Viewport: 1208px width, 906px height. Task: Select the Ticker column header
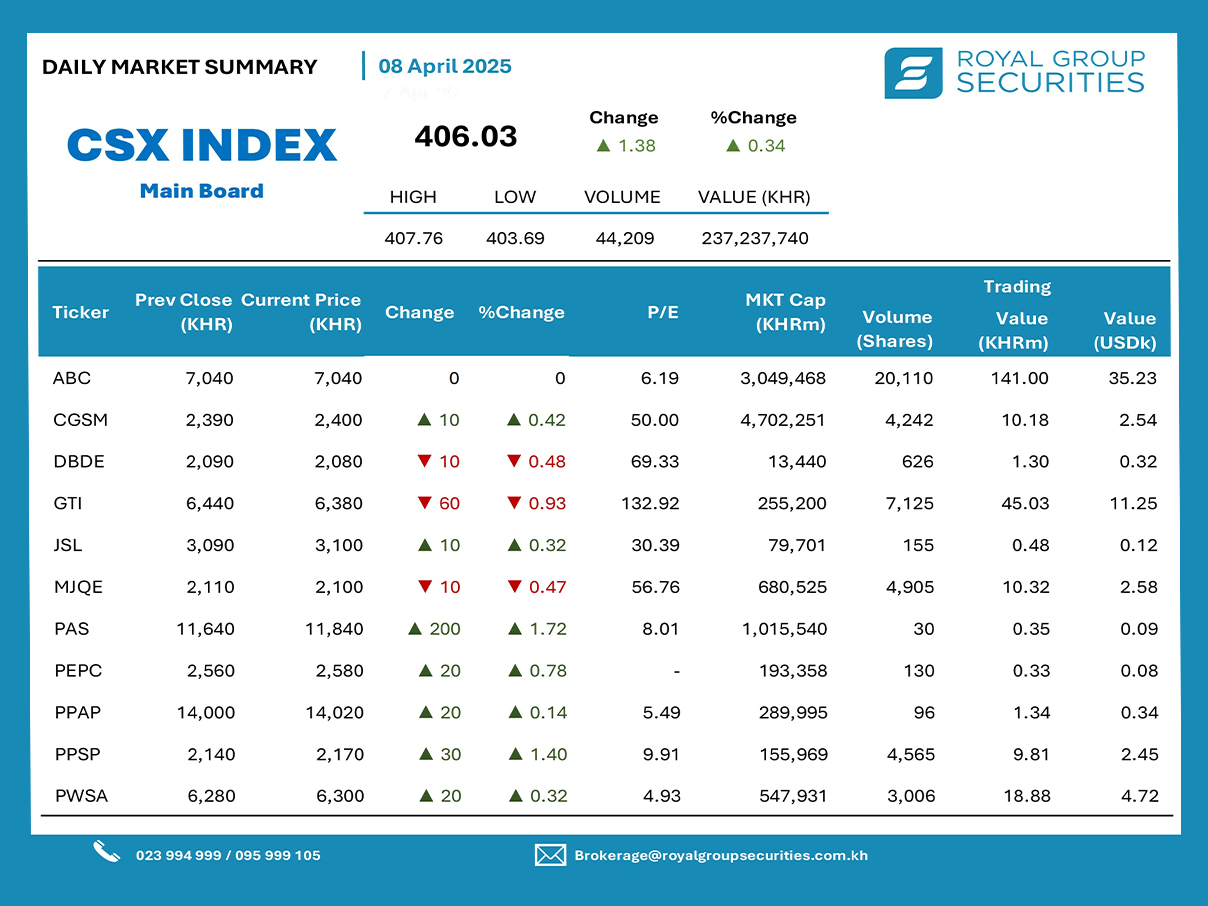pos(80,313)
